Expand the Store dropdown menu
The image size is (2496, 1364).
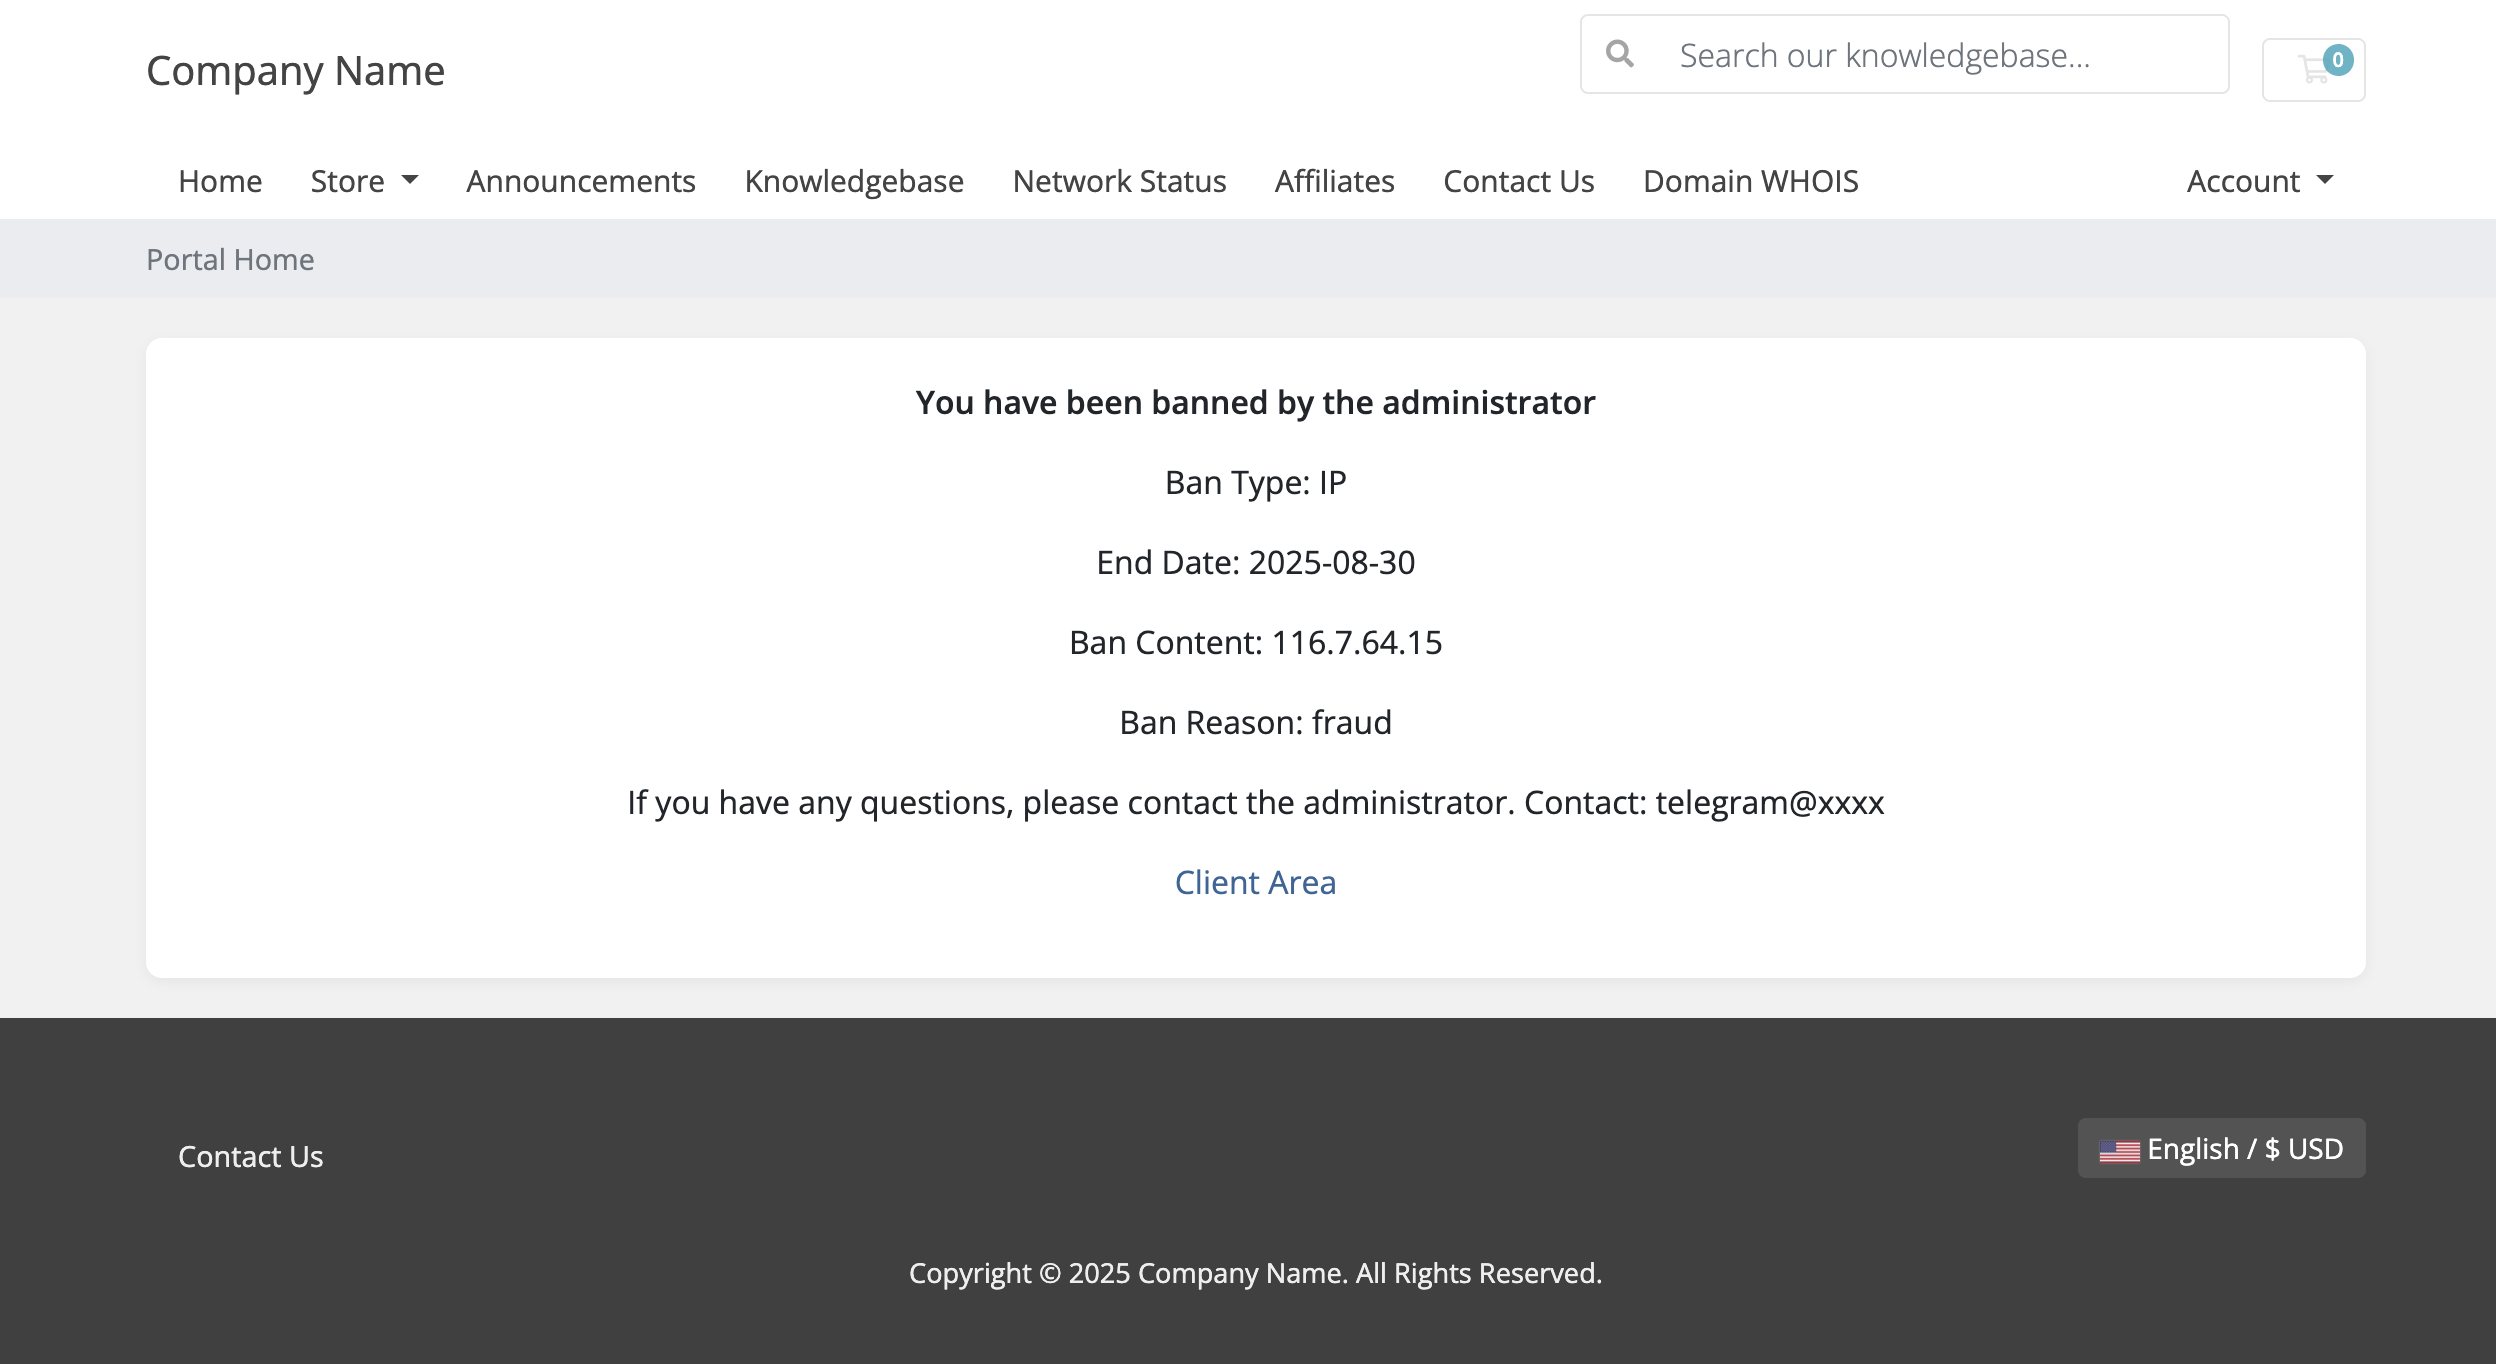(364, 181)
